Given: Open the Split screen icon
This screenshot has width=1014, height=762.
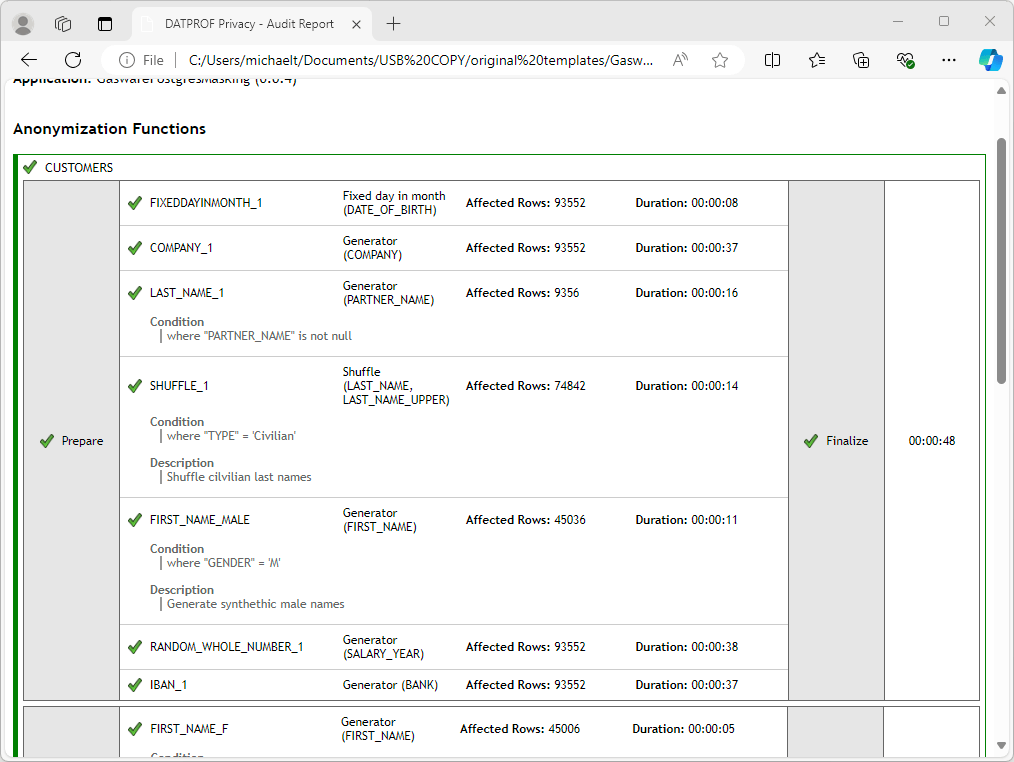Looking at the screenshot, I should point(772,60).
